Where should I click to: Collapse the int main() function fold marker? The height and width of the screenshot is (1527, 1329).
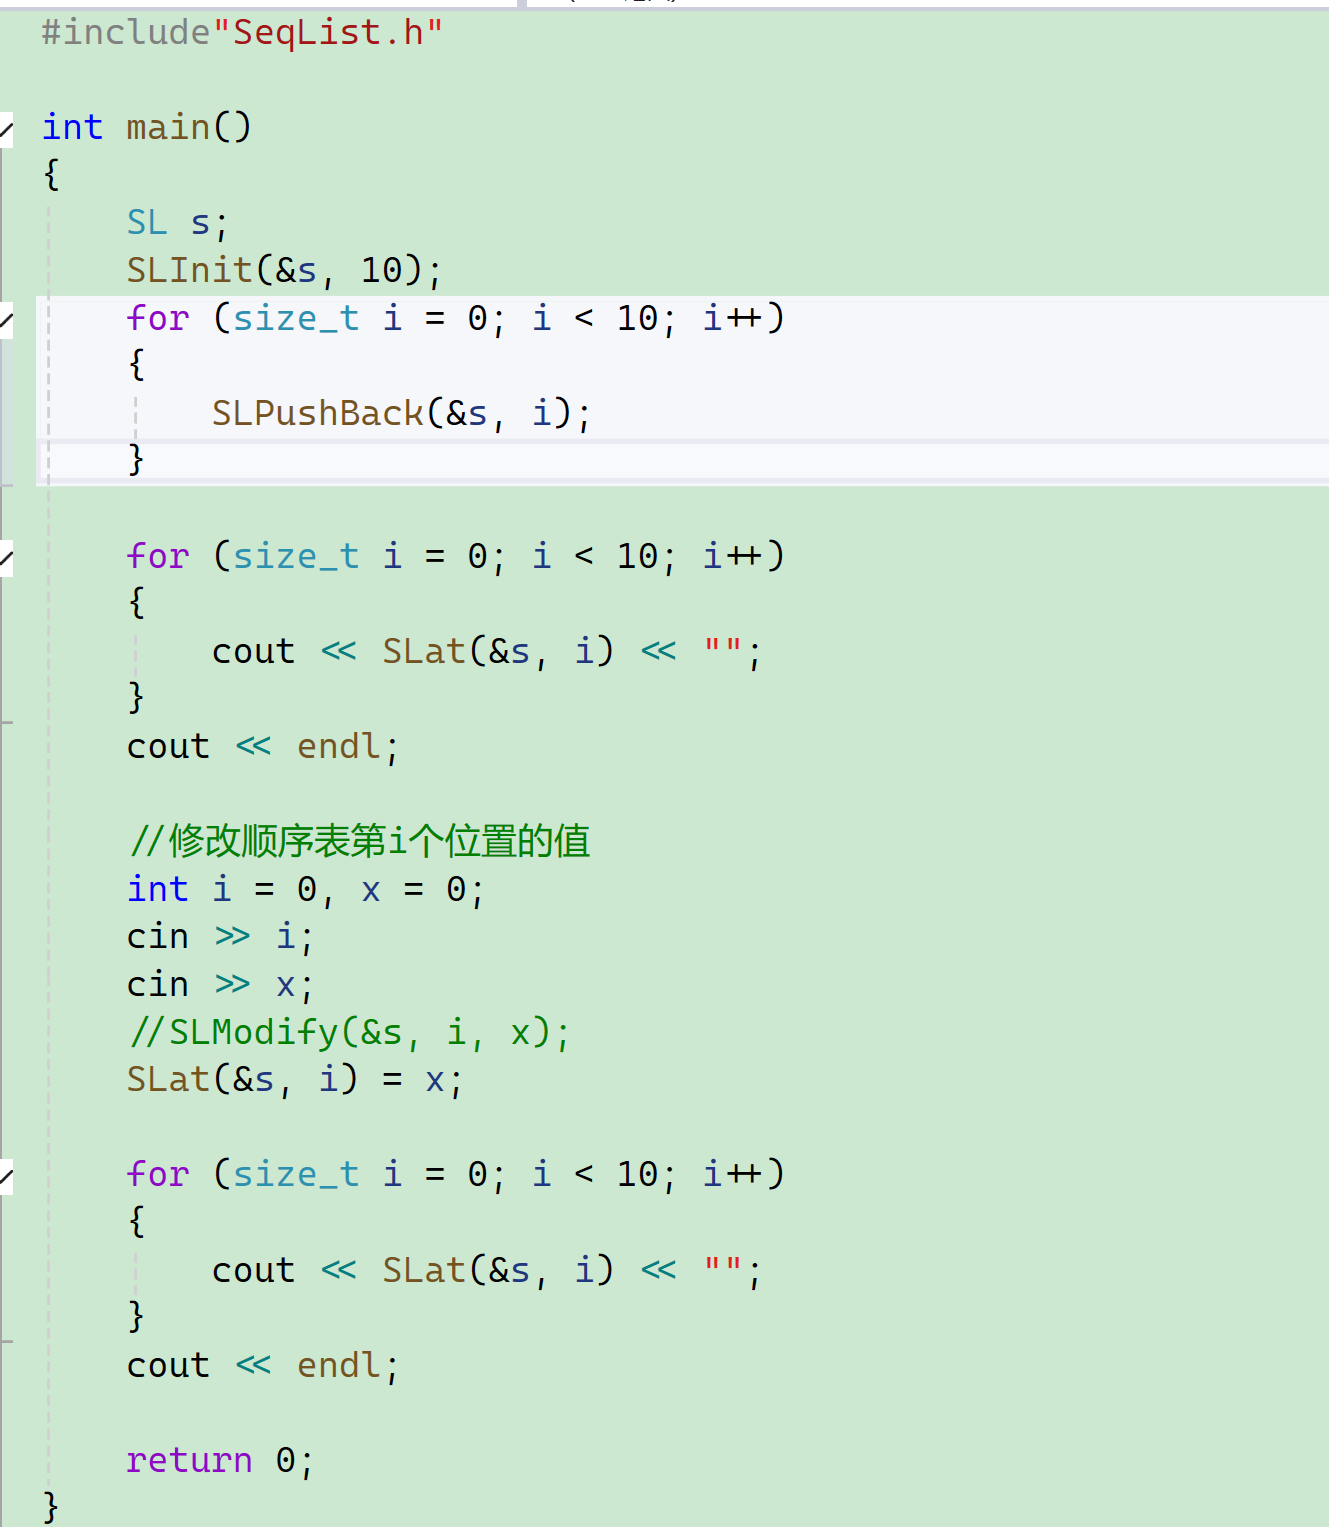click(x=6, y=129)
